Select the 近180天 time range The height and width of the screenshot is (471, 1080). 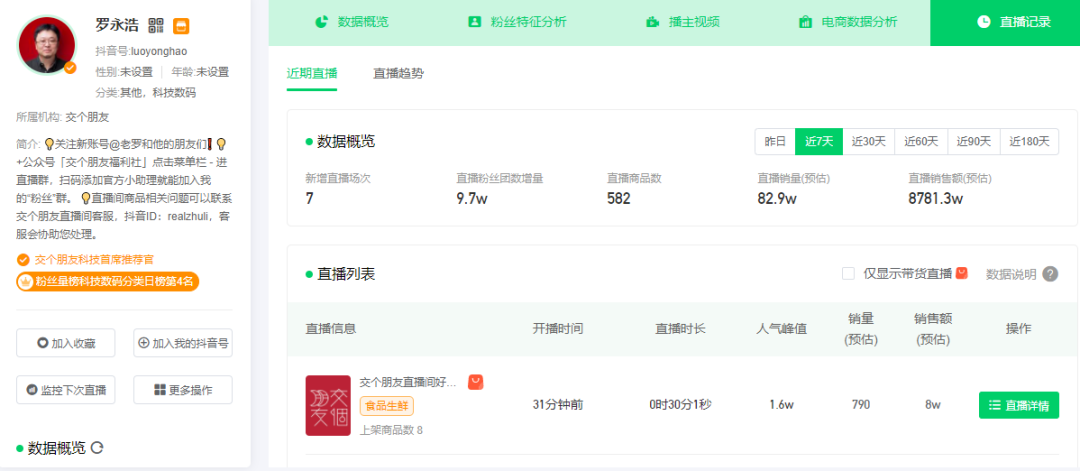pos(1029,142)
